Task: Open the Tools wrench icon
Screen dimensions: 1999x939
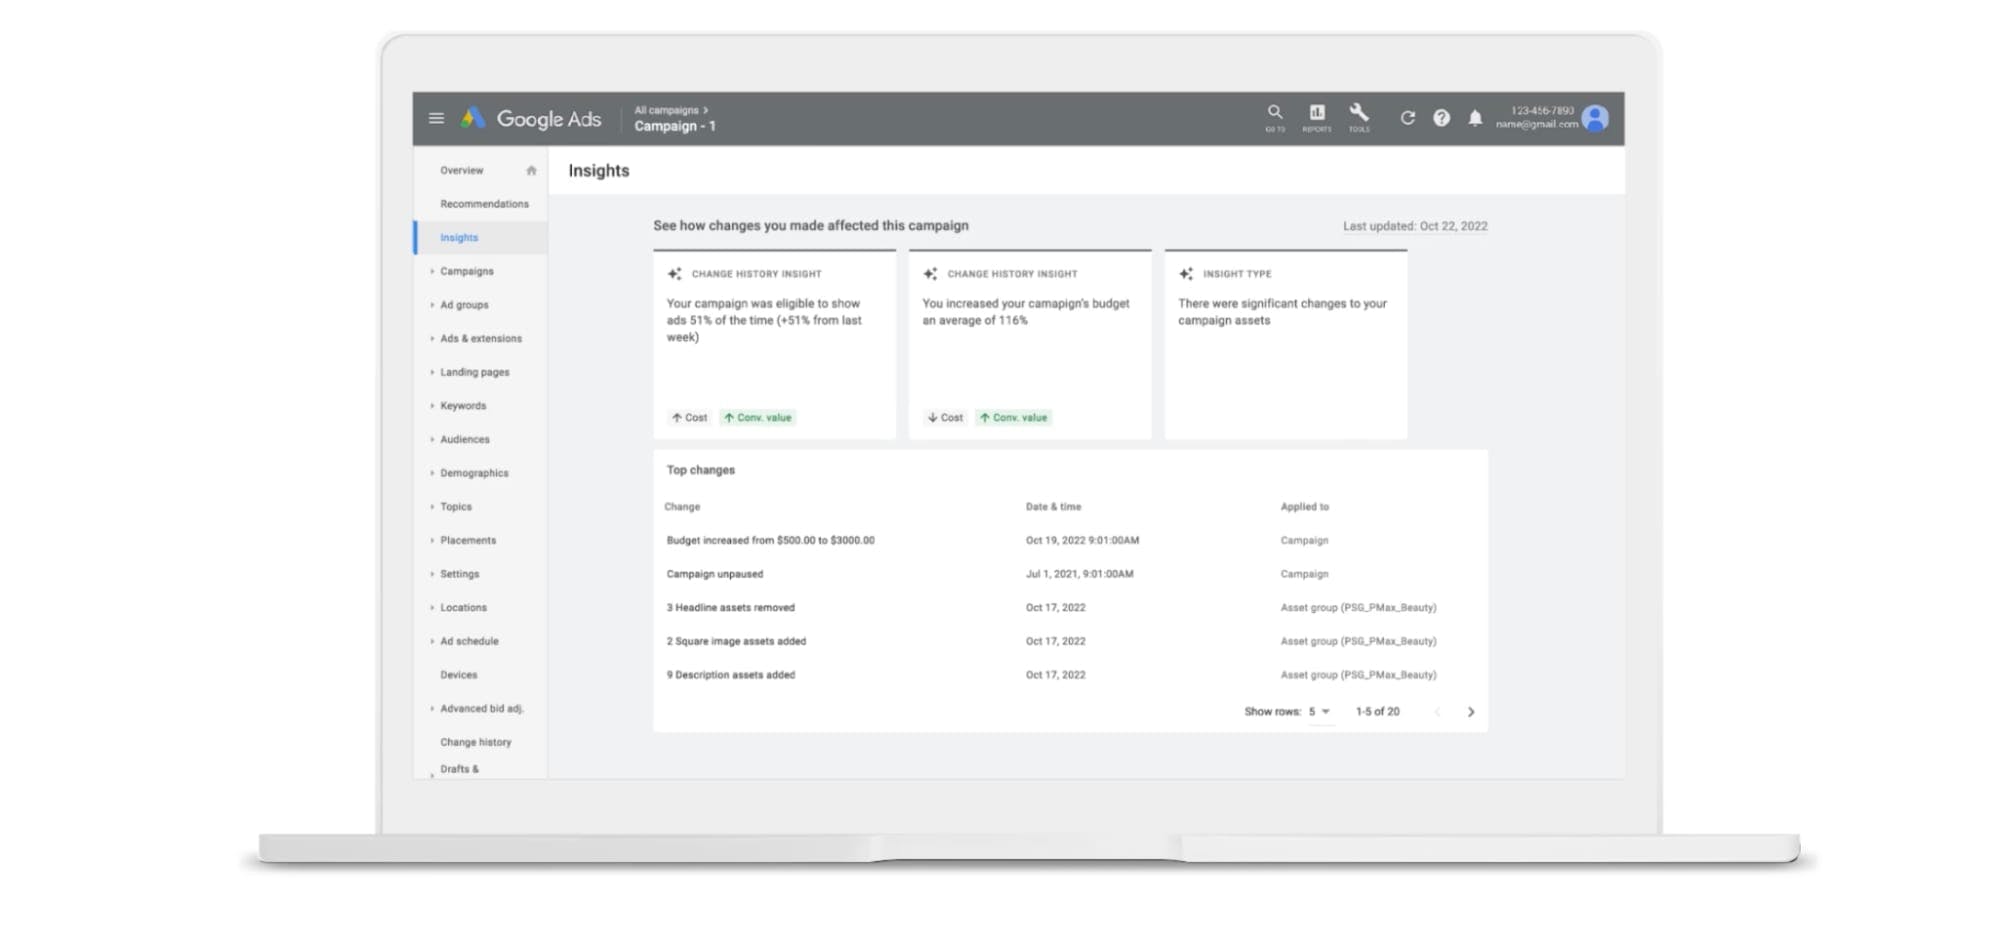Action: coord(1358,118)
